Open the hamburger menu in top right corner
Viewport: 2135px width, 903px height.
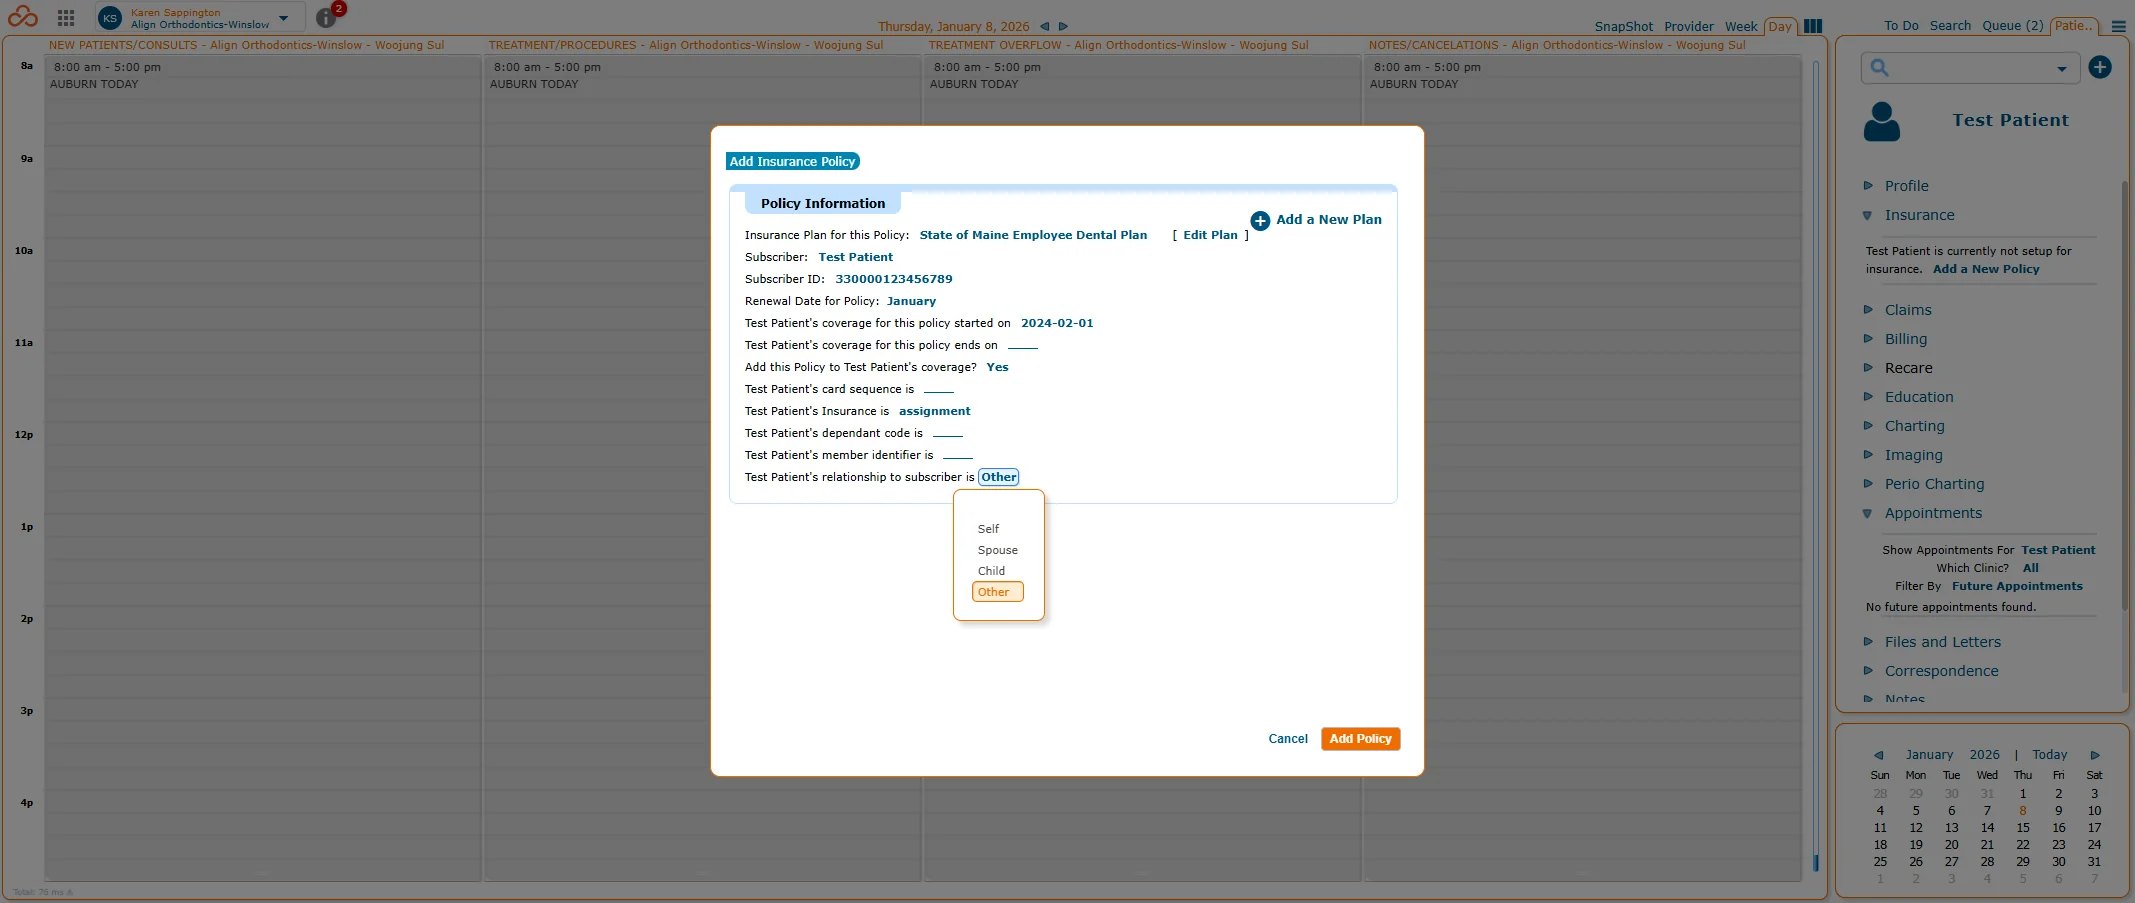pyautogui.click(x=2118, y=27)
